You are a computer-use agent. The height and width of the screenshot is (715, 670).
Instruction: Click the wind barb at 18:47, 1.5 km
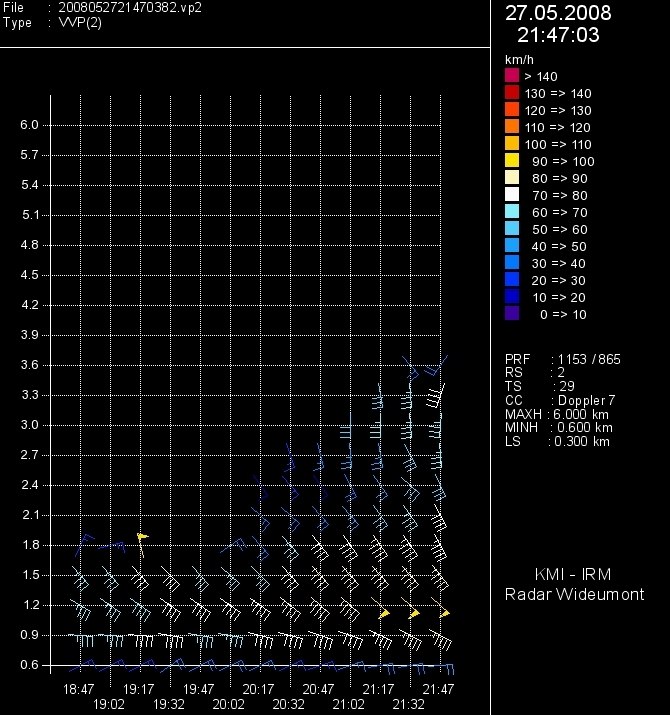click(x=80, y=579)
